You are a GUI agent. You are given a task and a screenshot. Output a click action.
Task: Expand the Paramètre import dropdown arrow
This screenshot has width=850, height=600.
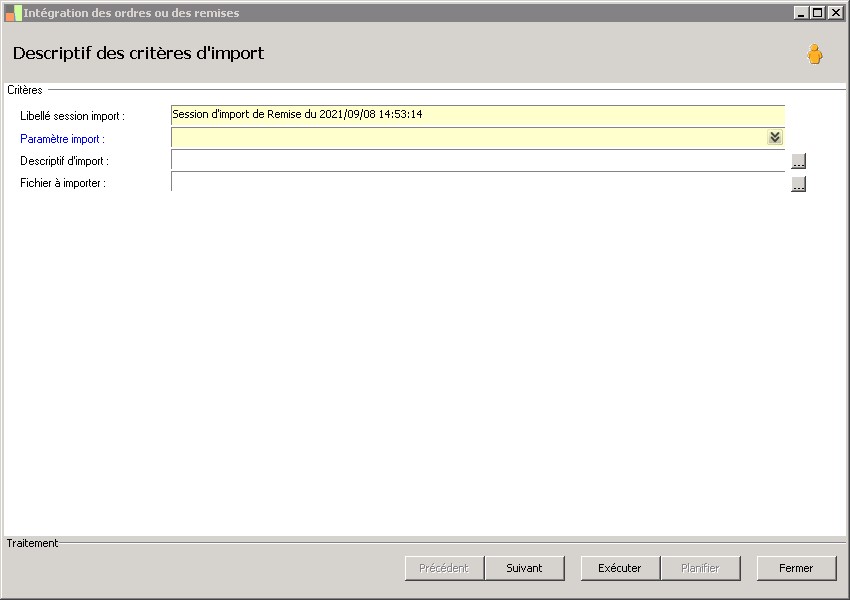pos(775,137)
